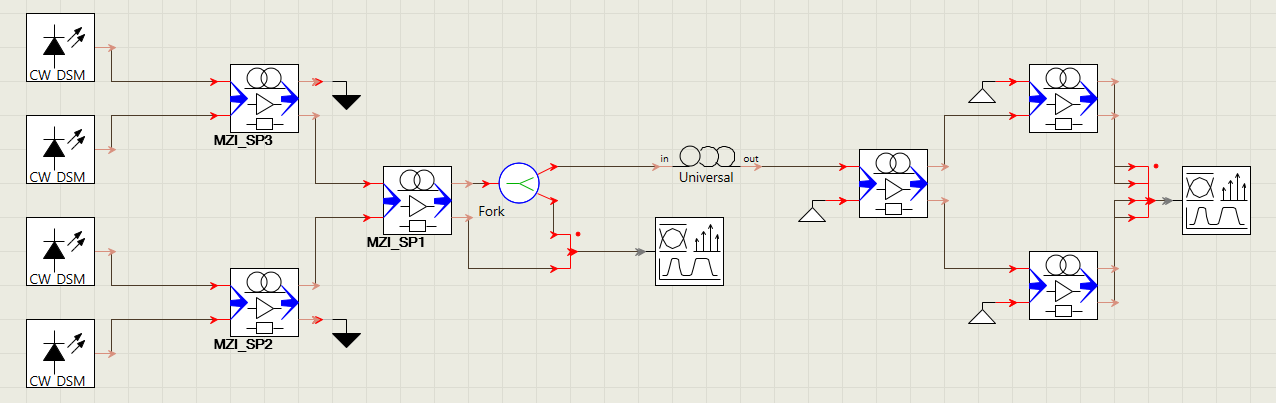Select the lower-right unlabeled MZI block
This screenshot has width=1276, height=403.
(x=1063, y=286)
